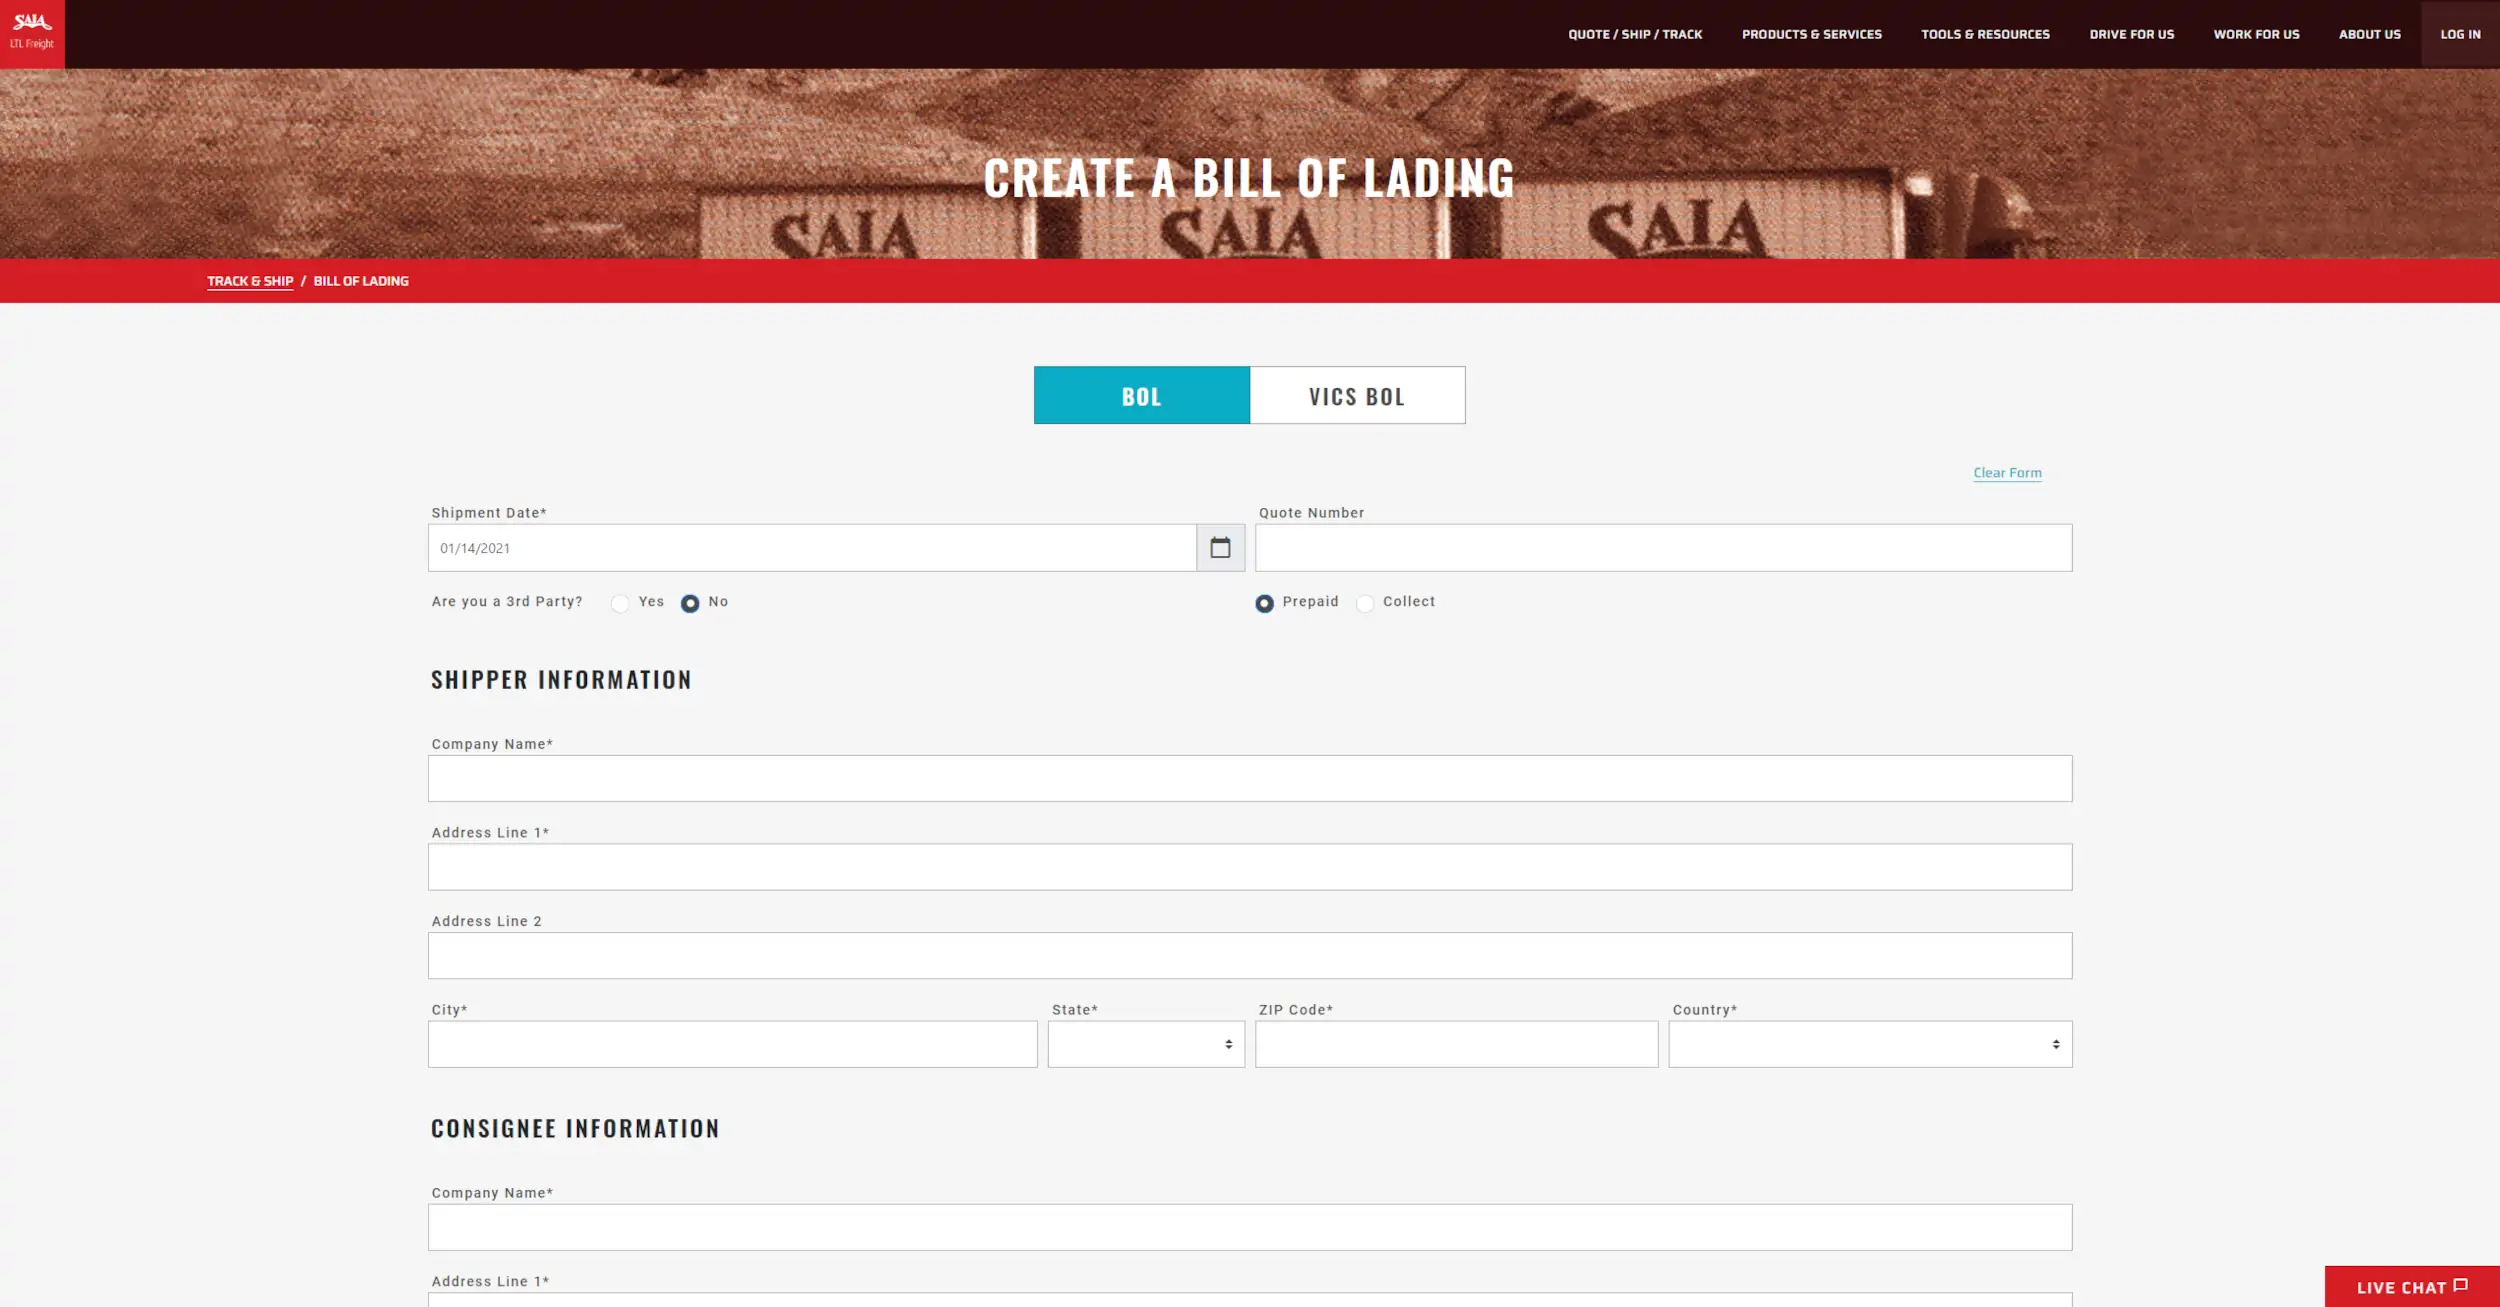The width and height of the screenshot is (2500, 1307).
Task: Click the Clear Form link
Action: [x=2007, y=473]
